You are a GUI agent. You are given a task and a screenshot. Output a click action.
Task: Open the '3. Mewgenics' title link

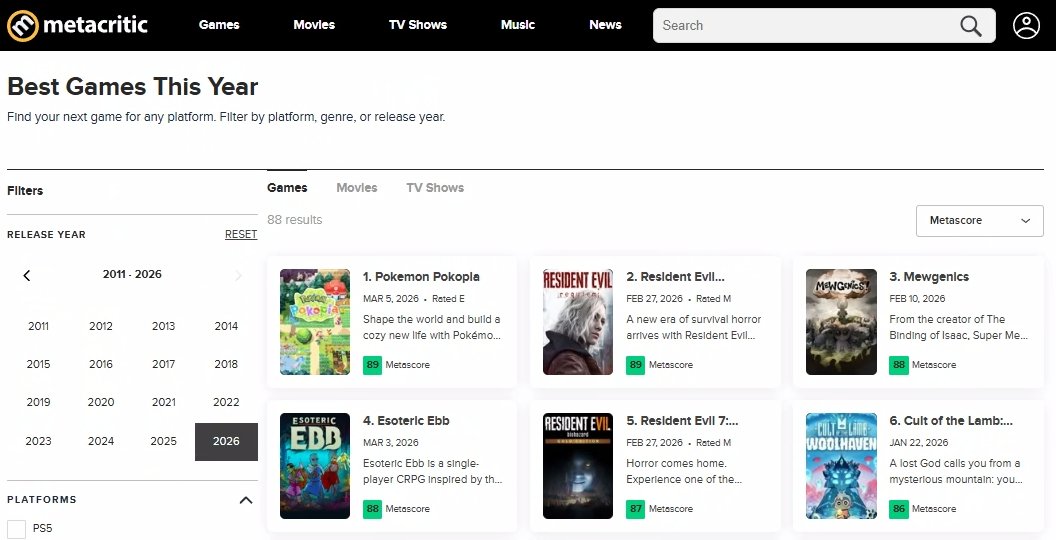[x=929, y=277]
